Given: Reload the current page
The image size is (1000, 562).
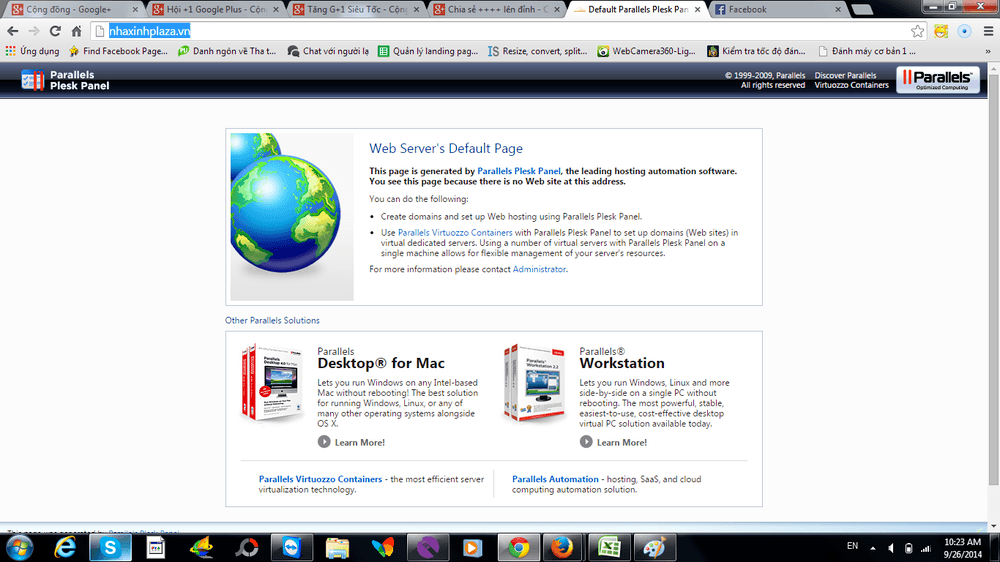Looking at the screenshot, I should tap(55, 31).
